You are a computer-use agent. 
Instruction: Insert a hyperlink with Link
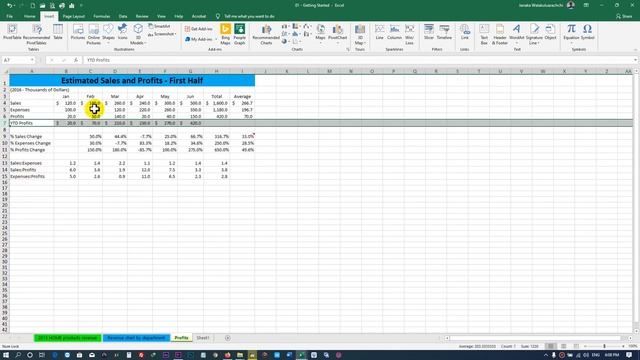point(464,32)
